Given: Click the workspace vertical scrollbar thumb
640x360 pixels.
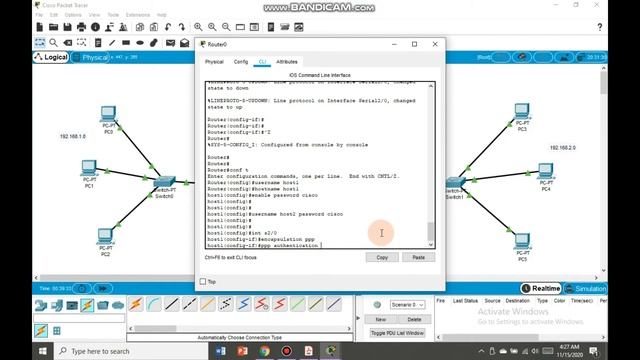Looking at the screenshot, I should click(x=603, y=82).
